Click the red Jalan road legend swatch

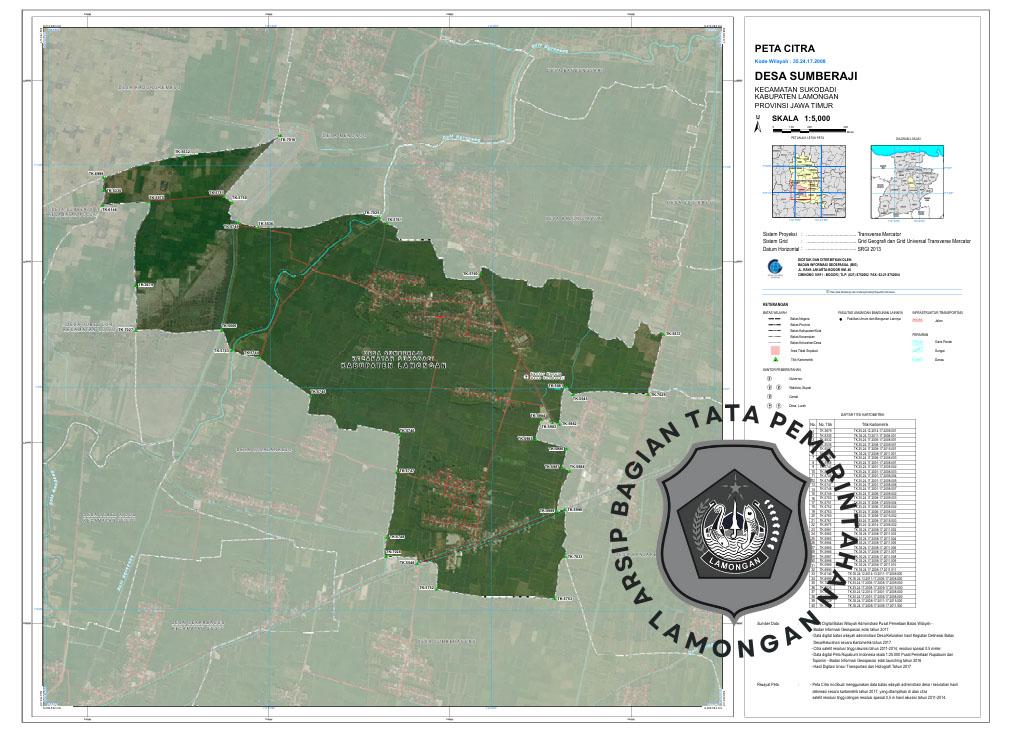coord(919,320)
